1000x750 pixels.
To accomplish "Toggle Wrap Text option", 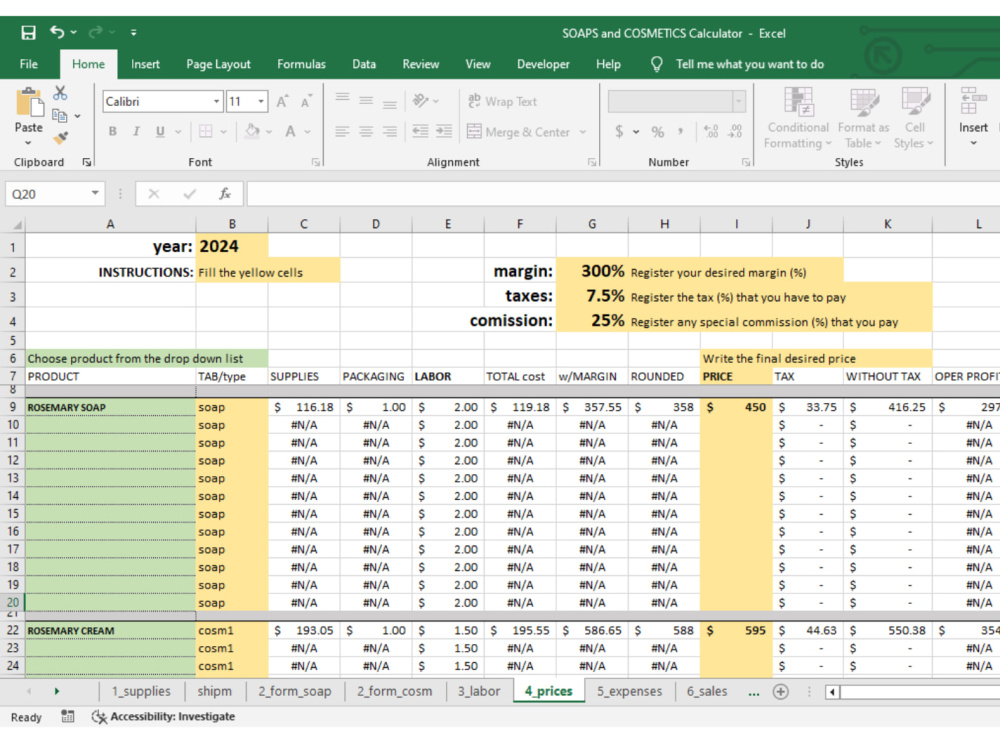I will point(503,101).
